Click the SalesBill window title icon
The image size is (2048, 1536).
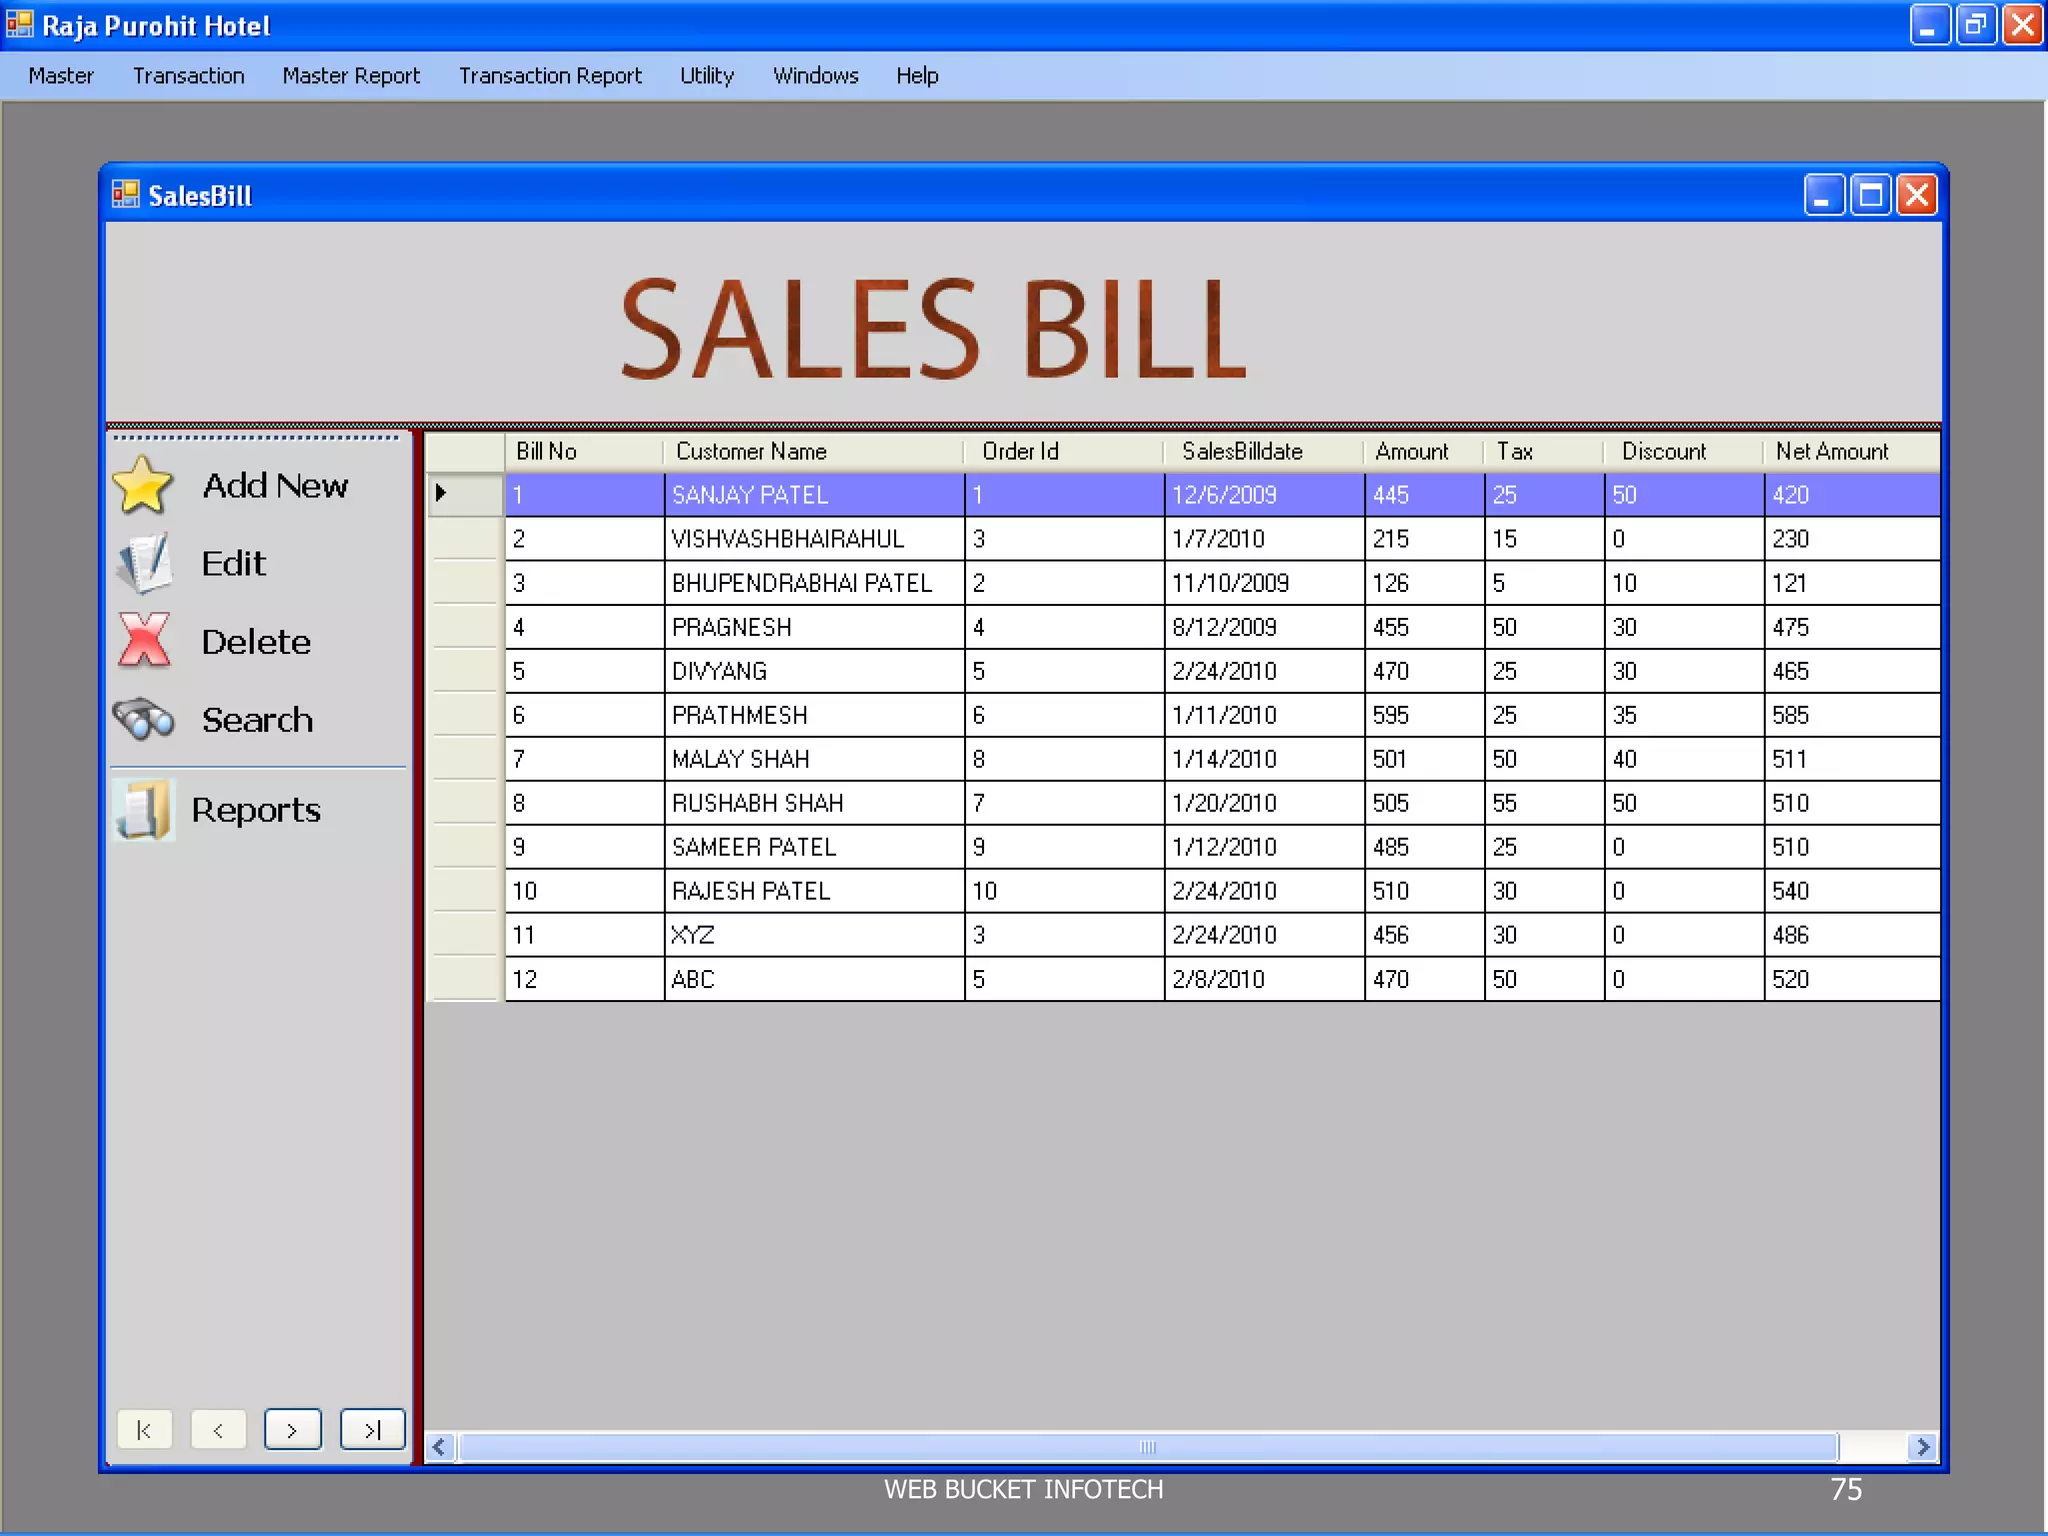126,194
